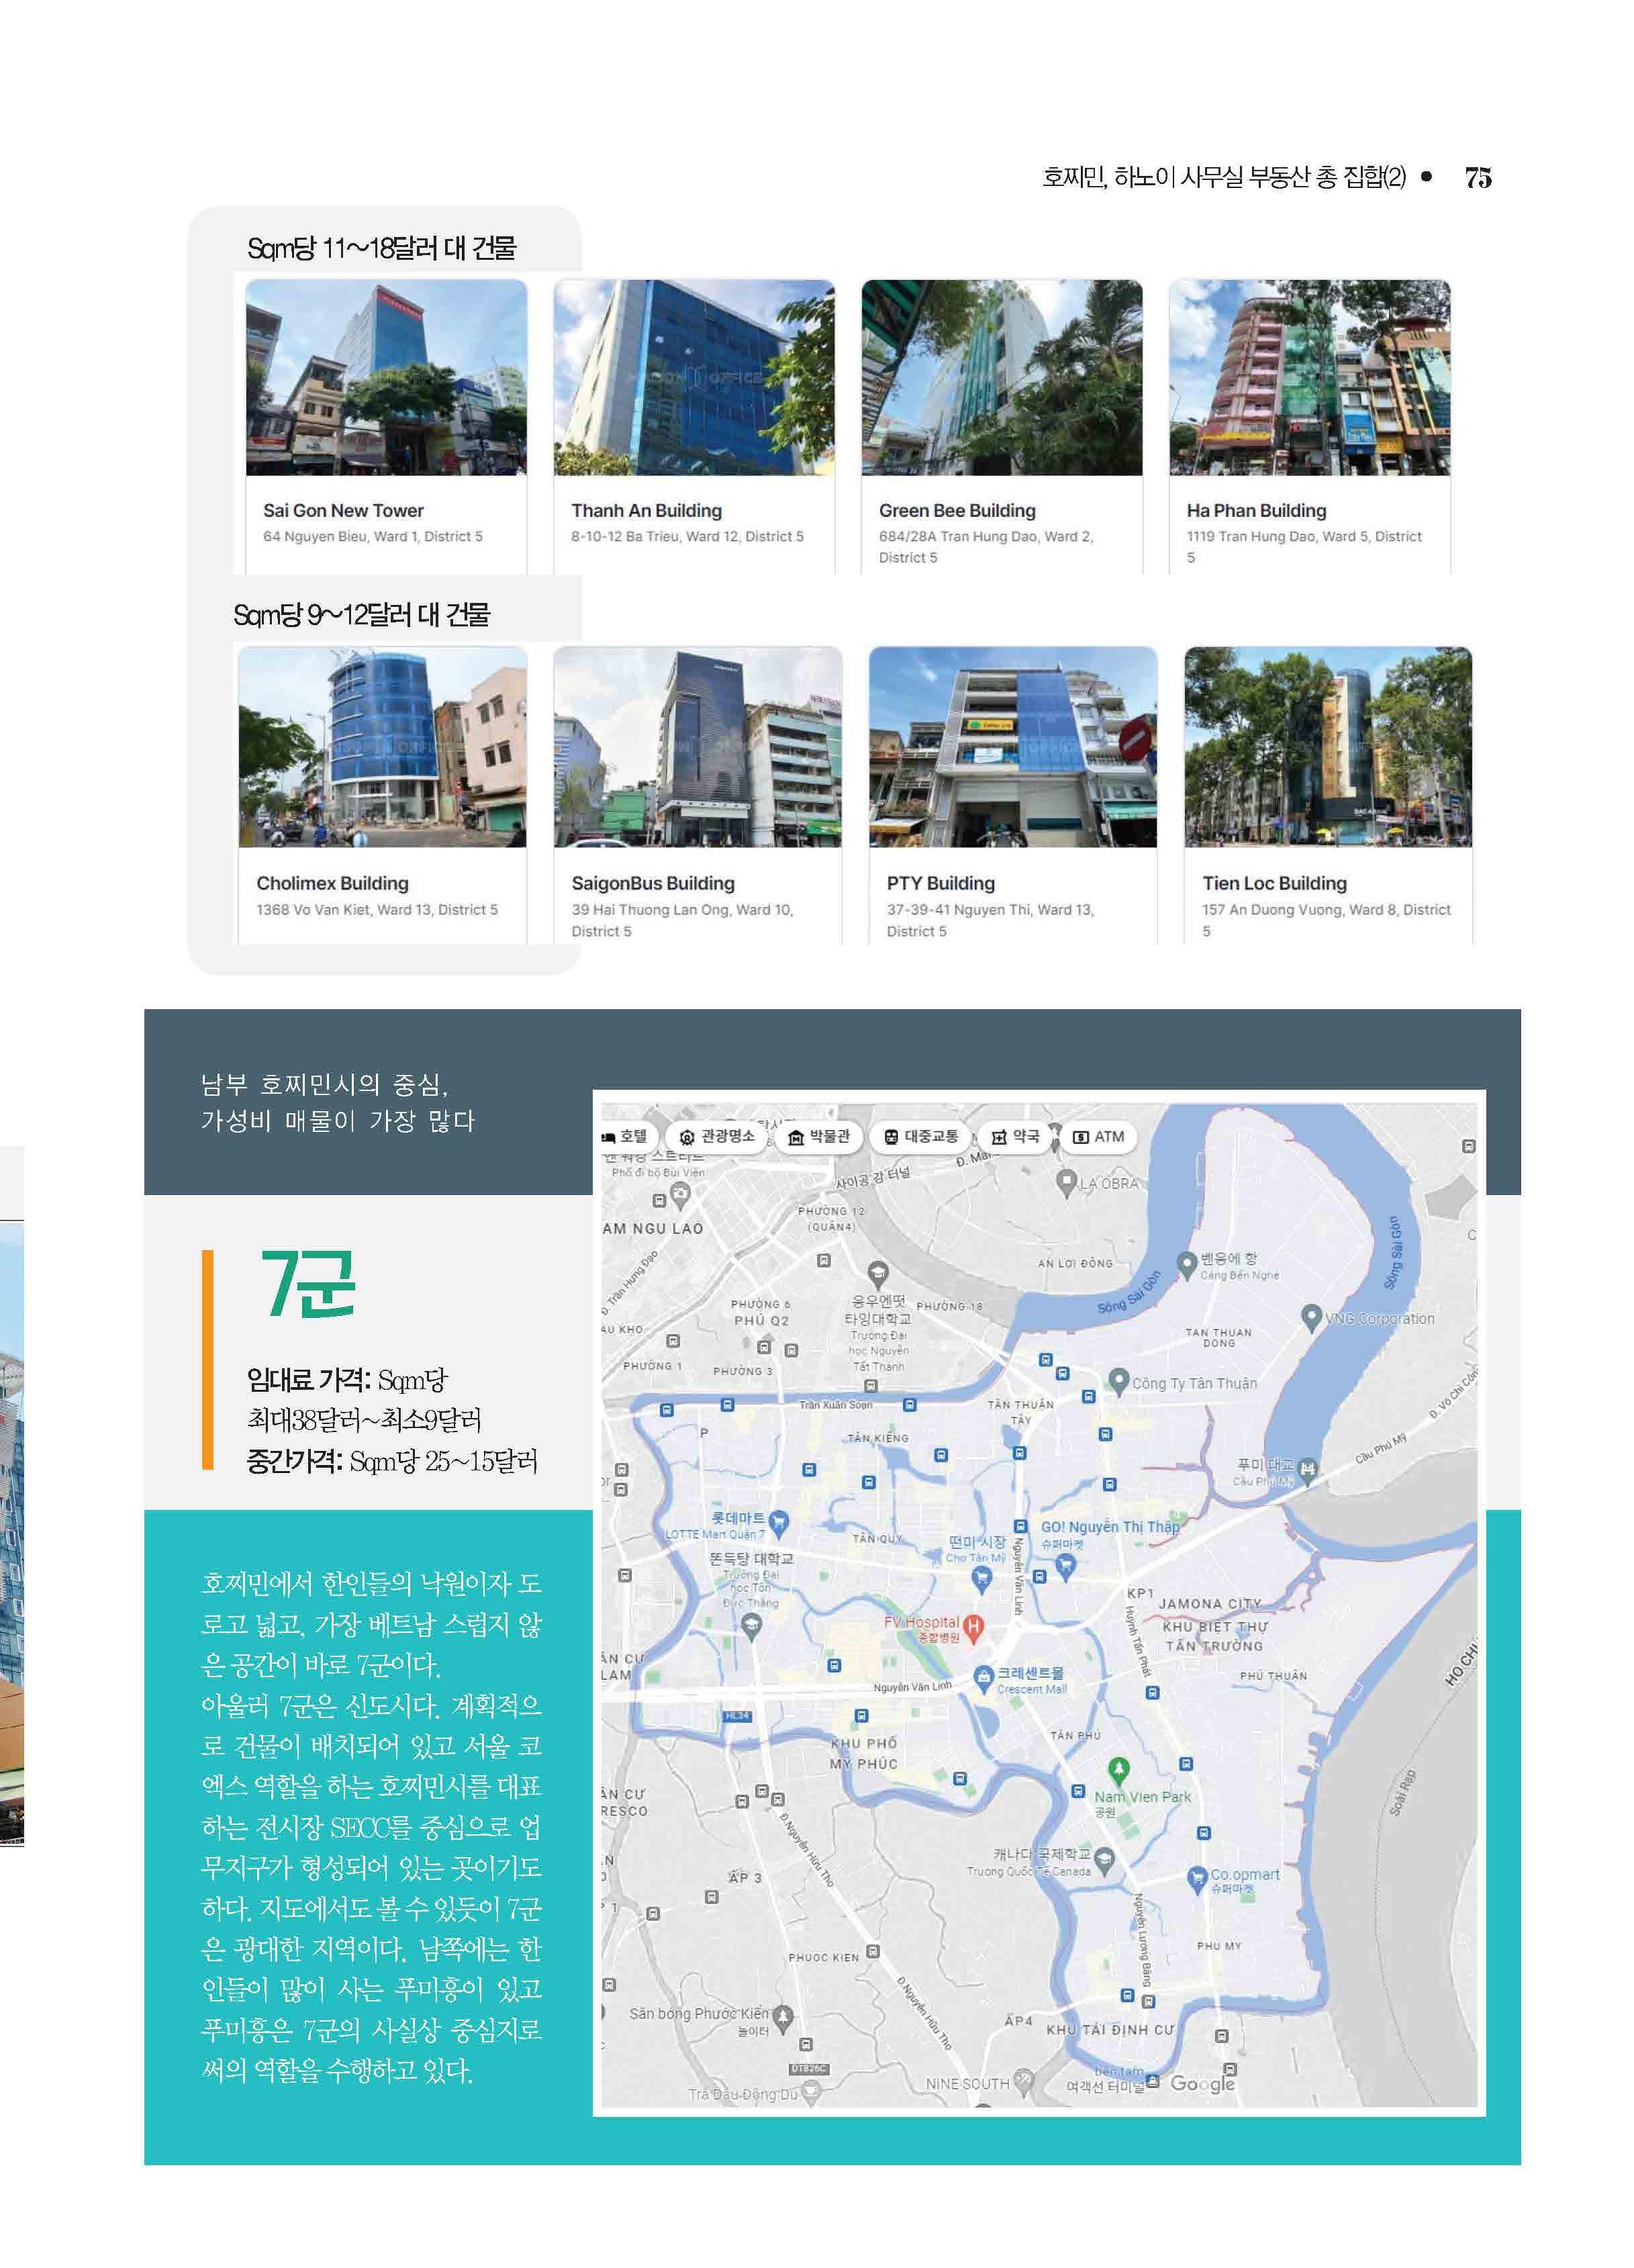Click the LOTTE Mart Quận 7 shopping pin
The image size is (1634, 2268).
click(778, 1522)
